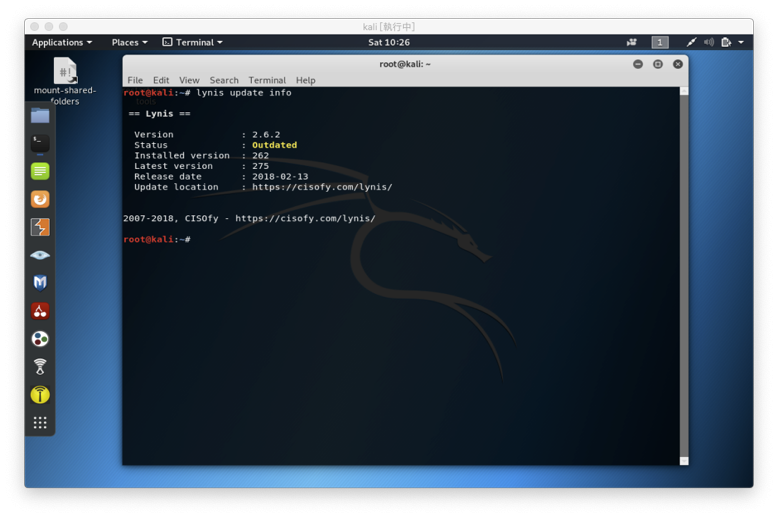Launch the Burp Suite dock icon
778x518 pixels.
[40, 227]
